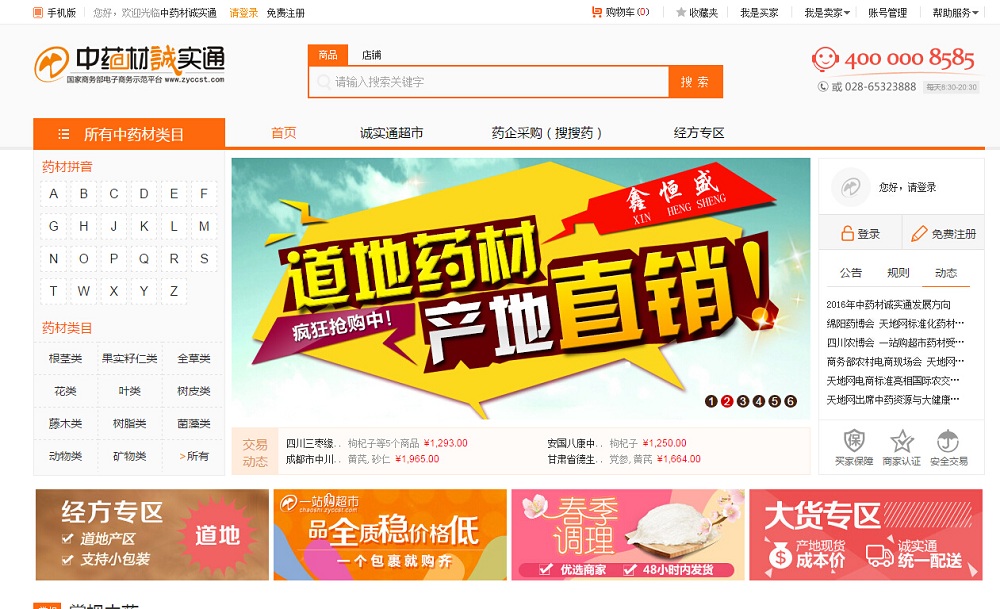Image resolution: width=1000 pixels, height=609 pixels.
Task: Click the orange lock 登录 icon
Action: (847, 233)
